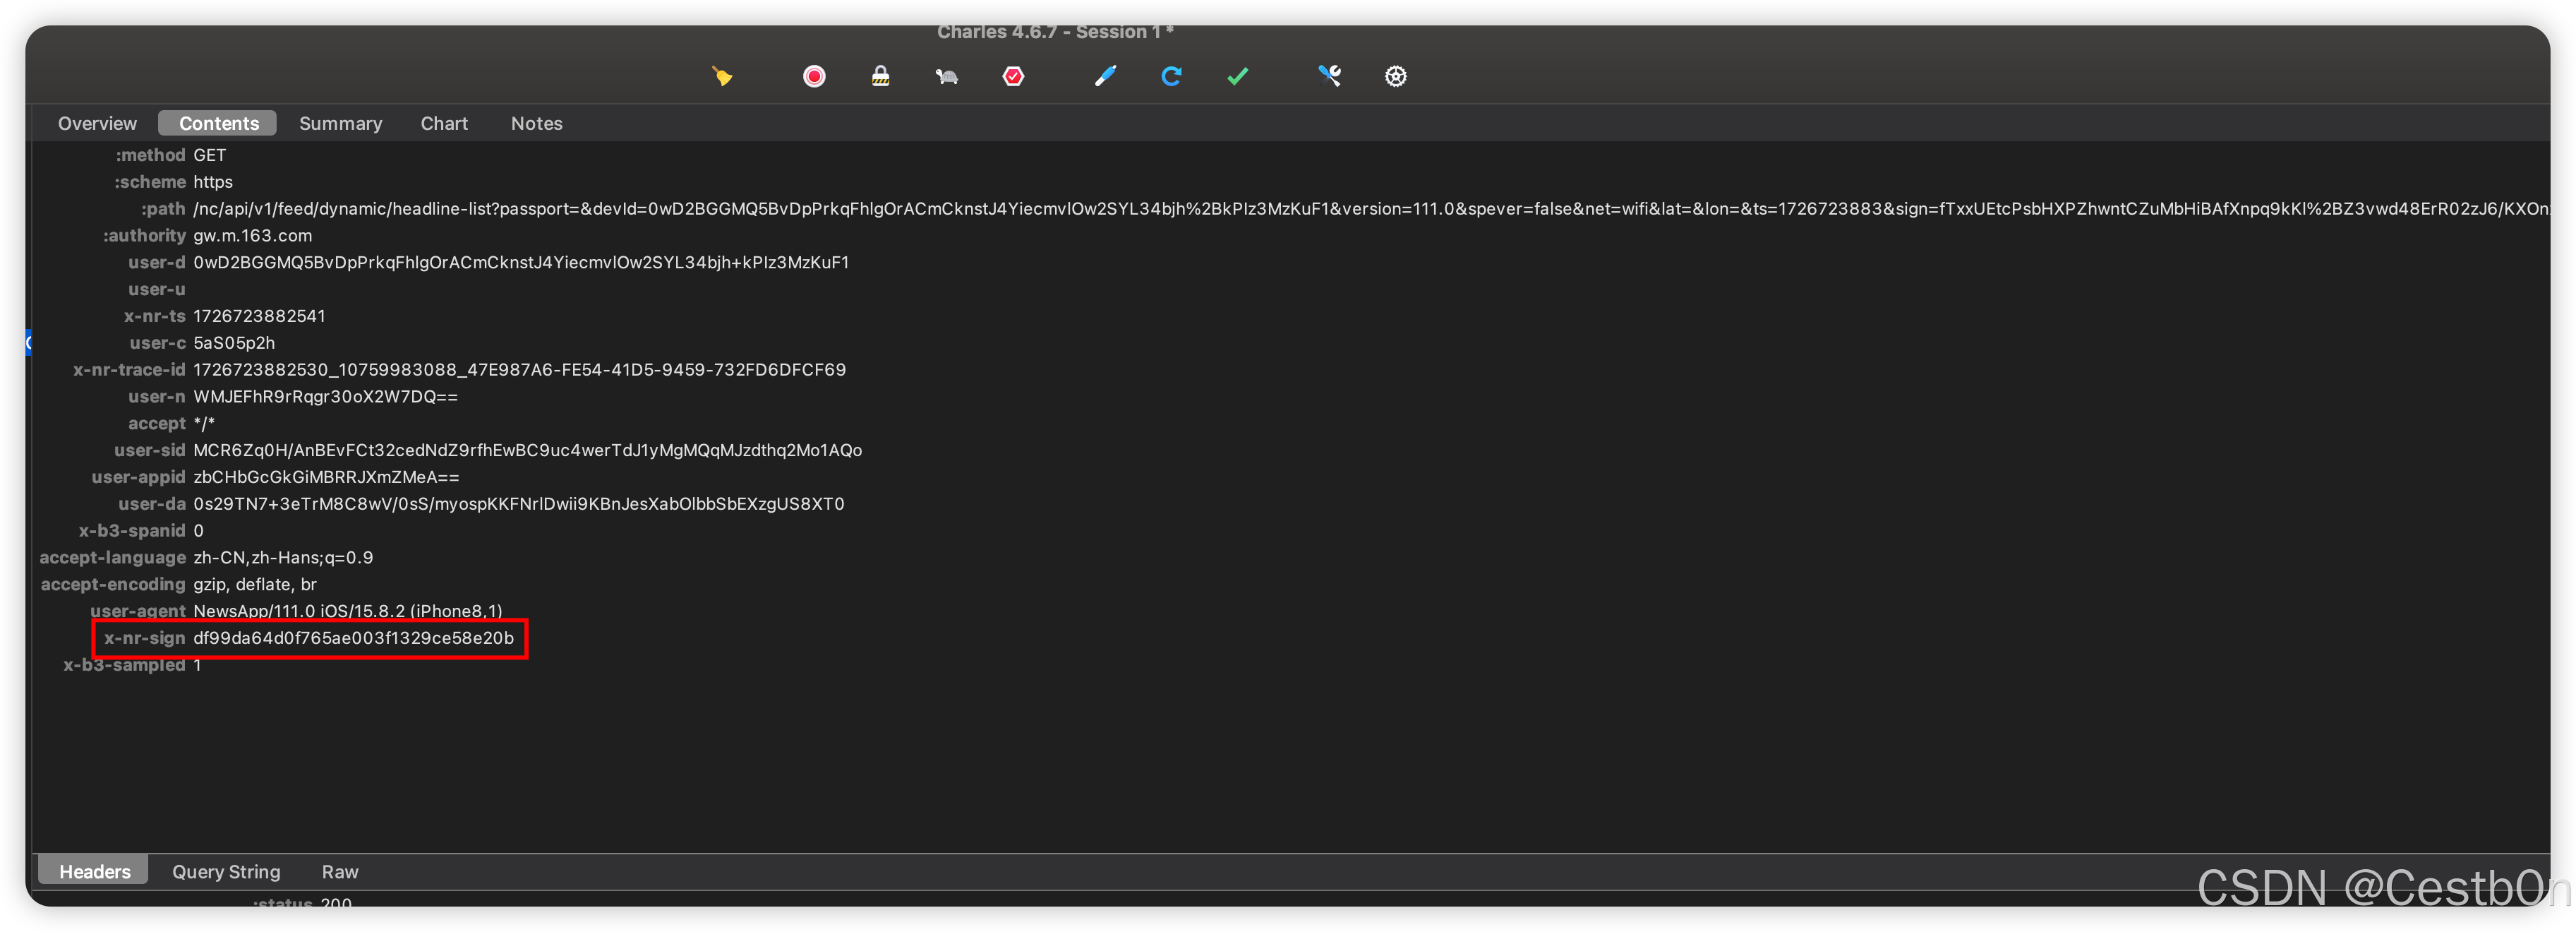Select the Contents tab
2576x932 pixels.
coord(218,123)
